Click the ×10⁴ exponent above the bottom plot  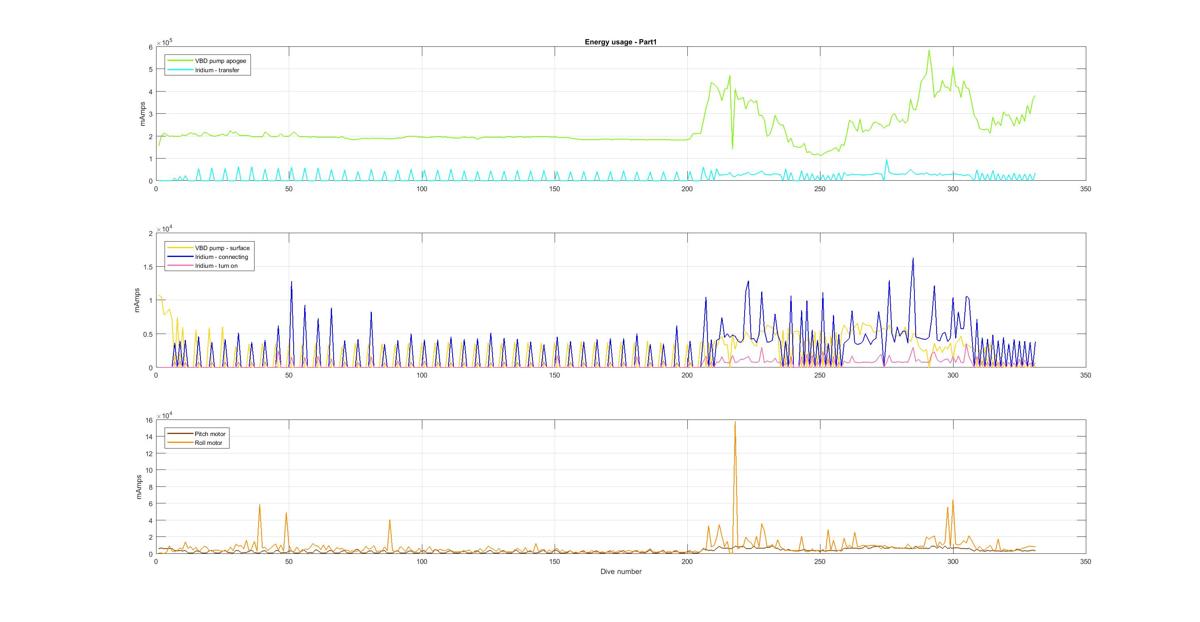pyautogui.click(x=166, y=415)
